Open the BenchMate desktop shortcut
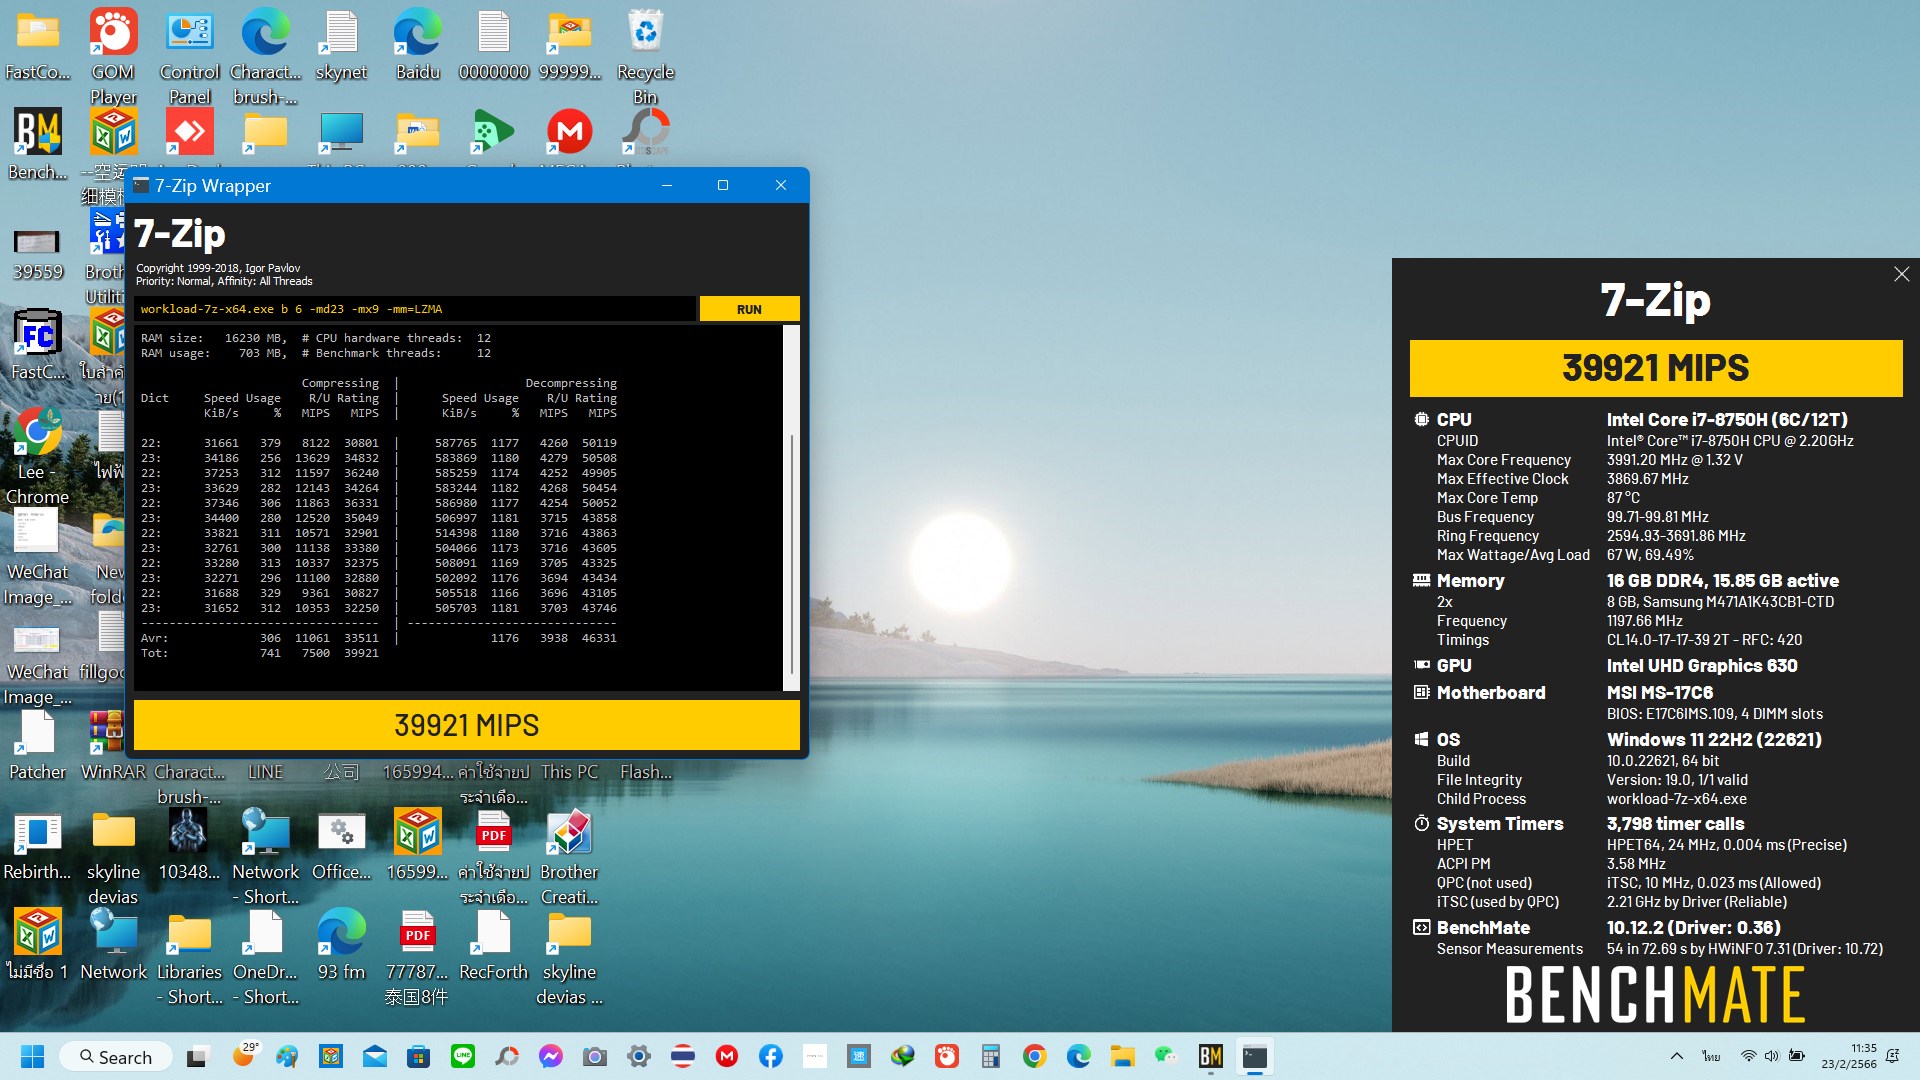Viewport: 1920px width, 1080px height. [38, 143]
